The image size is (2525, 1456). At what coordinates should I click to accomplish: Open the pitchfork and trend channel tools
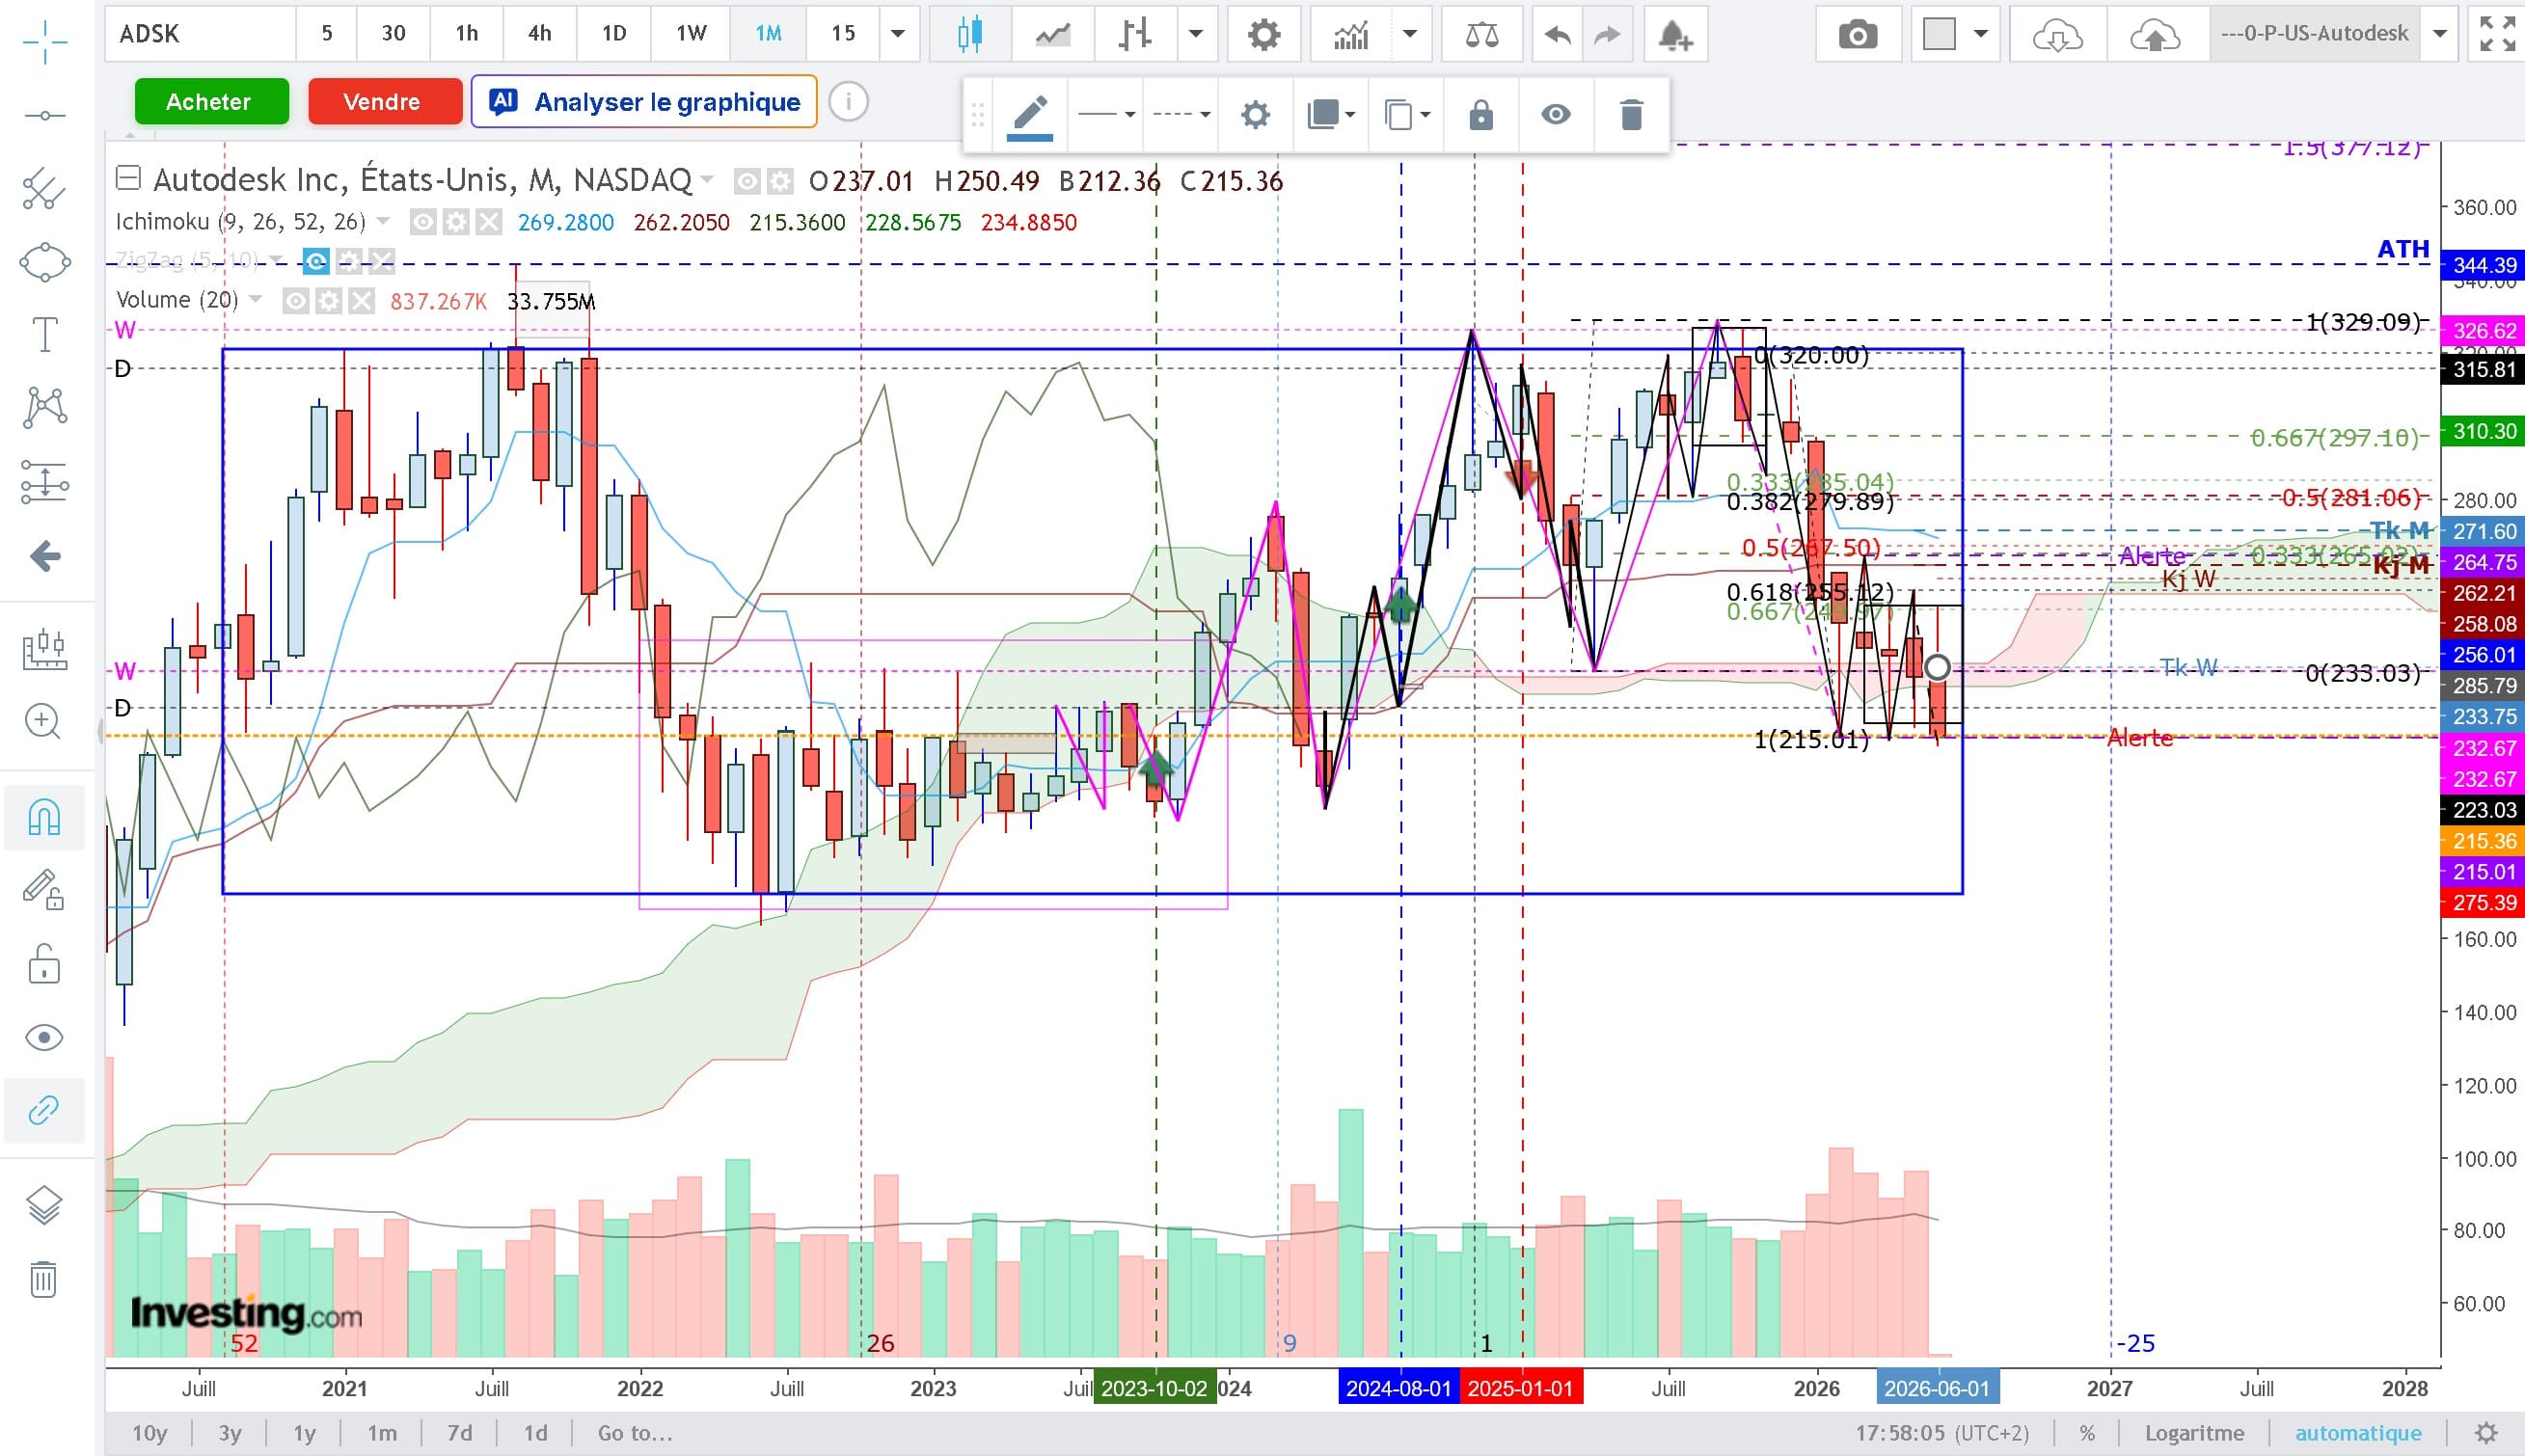[x=44, y=189]
